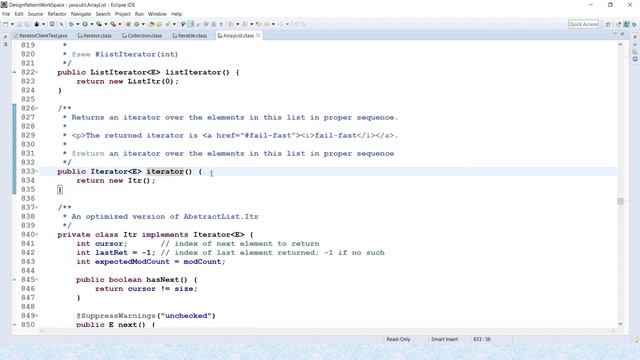Collapse the iterator method at line 833

(x=37, y=172)
